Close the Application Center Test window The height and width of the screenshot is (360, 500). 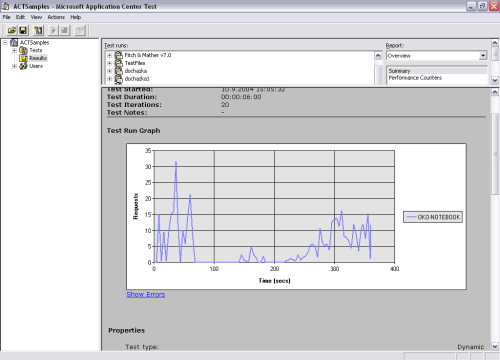494,6
